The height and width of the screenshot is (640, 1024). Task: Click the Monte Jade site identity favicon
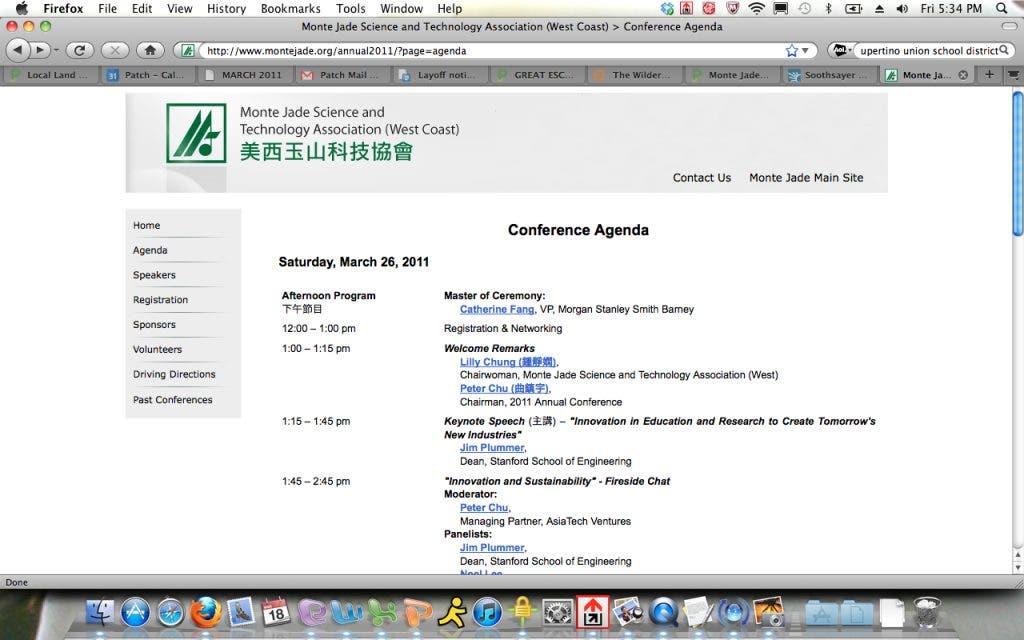pos(188,50)
